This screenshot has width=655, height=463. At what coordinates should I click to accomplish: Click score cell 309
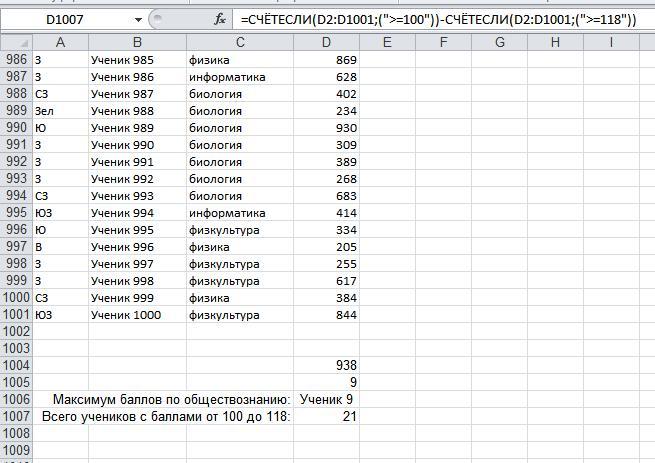pyautogui.click(x=326, y=145)
